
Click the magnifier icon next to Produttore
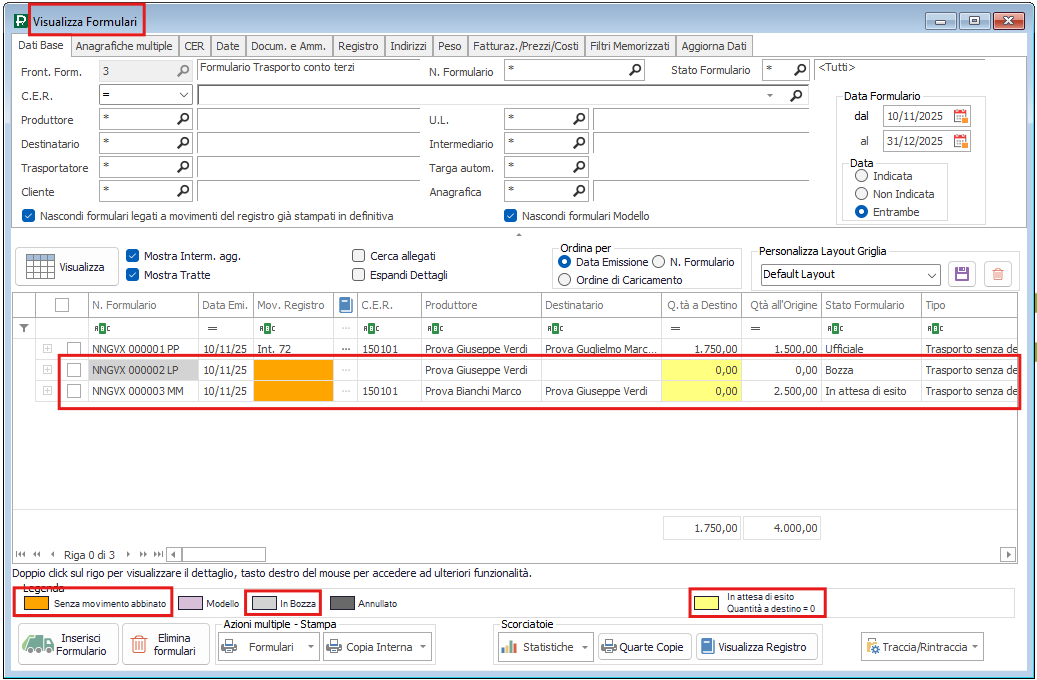coord(182,119)
